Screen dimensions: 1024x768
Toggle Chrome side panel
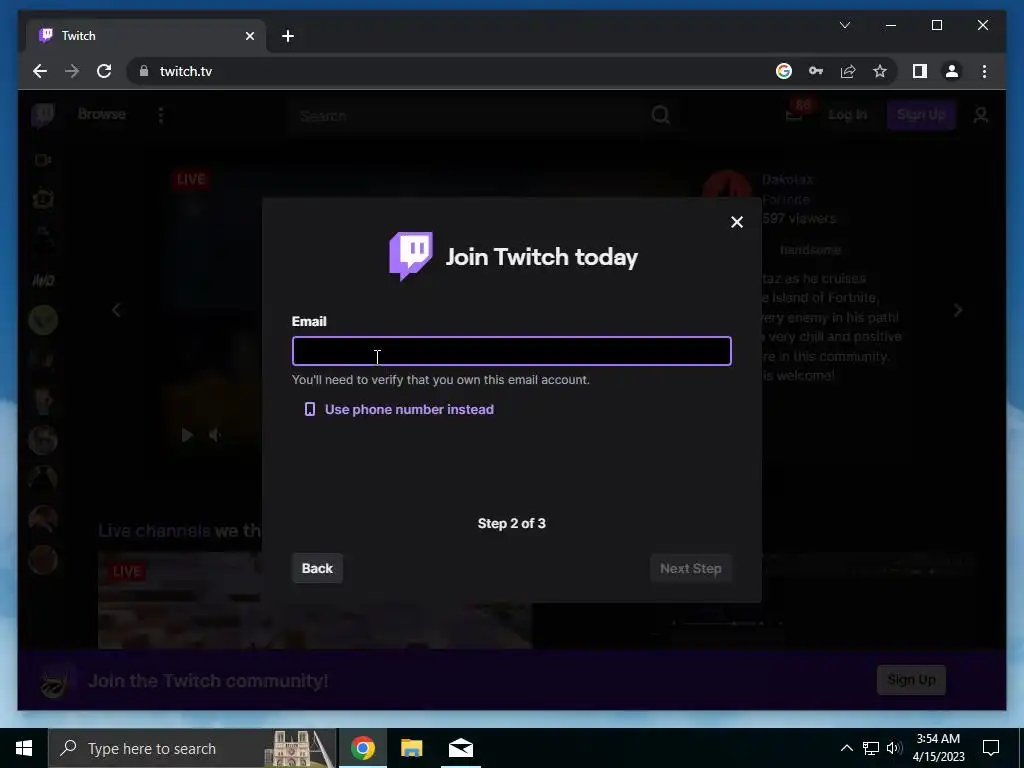tap(920, 71)
